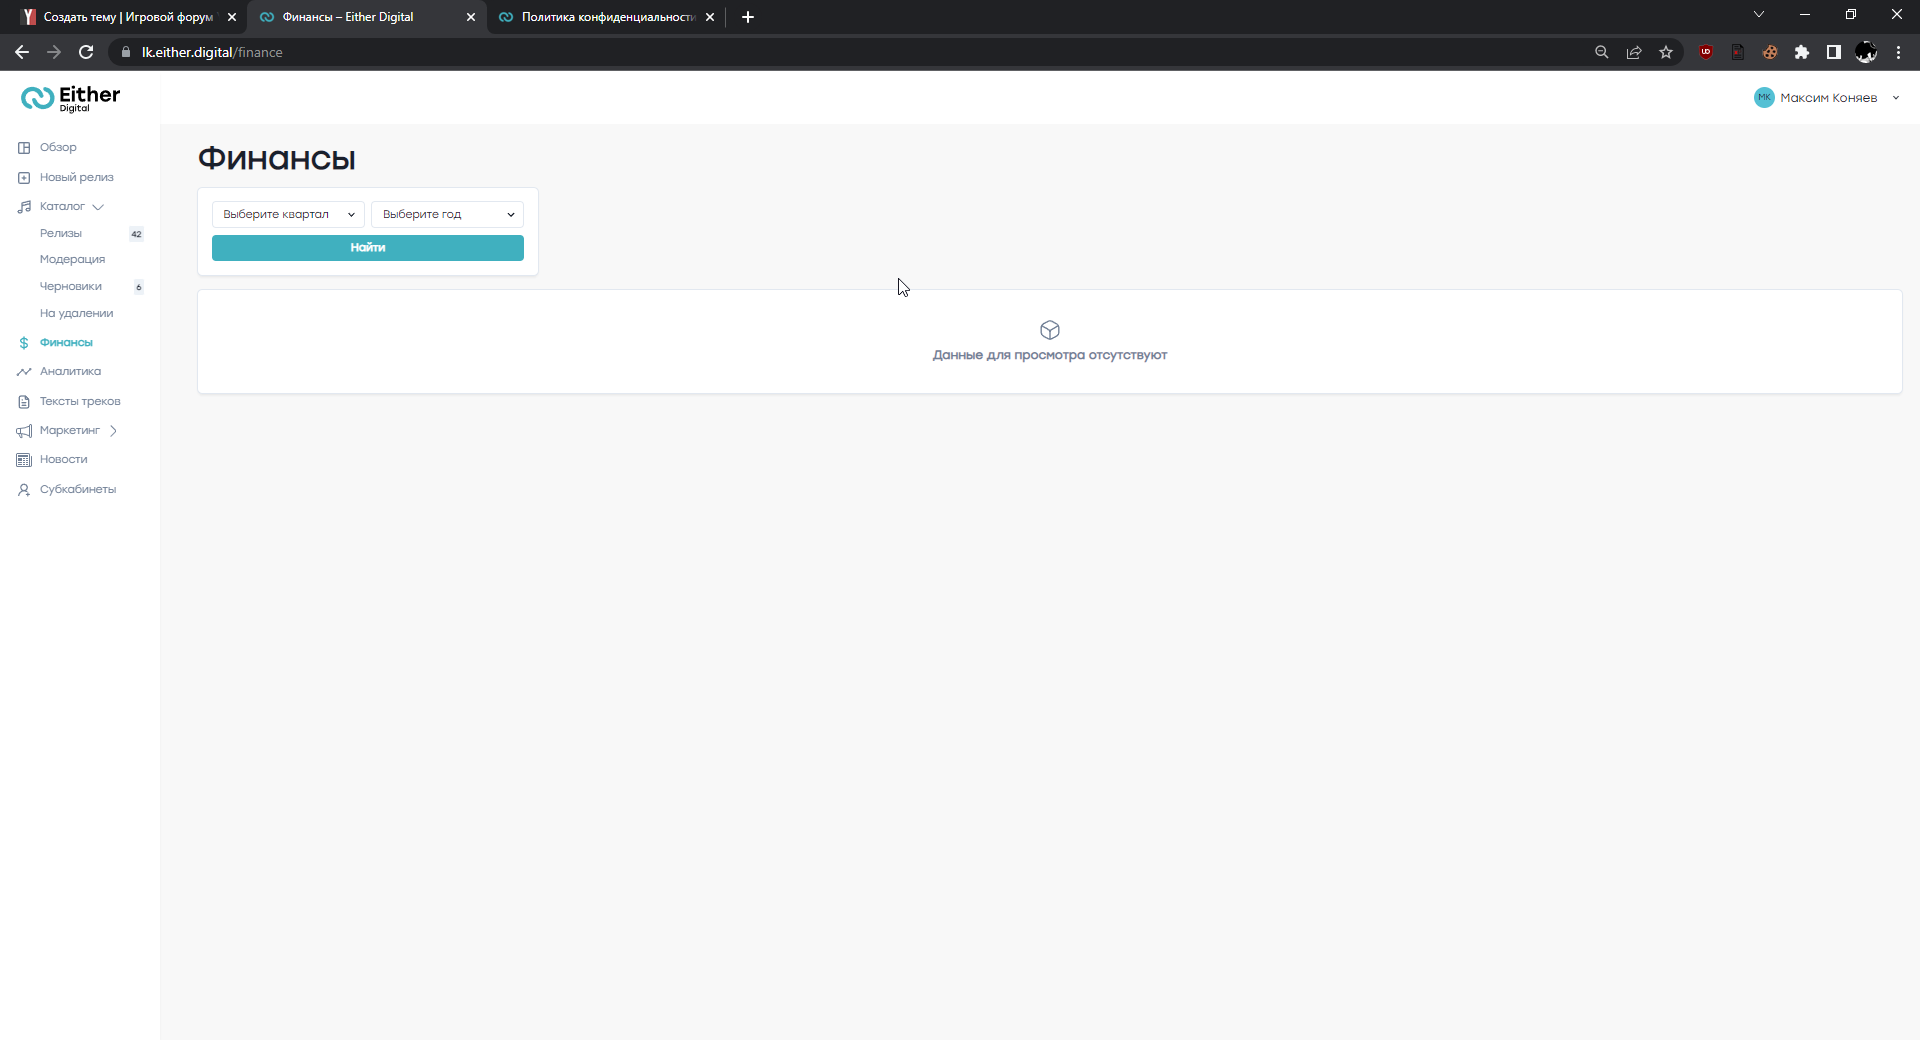
Task: Open the Максим Коняев account dropdown arrow
Action: 1896,98
